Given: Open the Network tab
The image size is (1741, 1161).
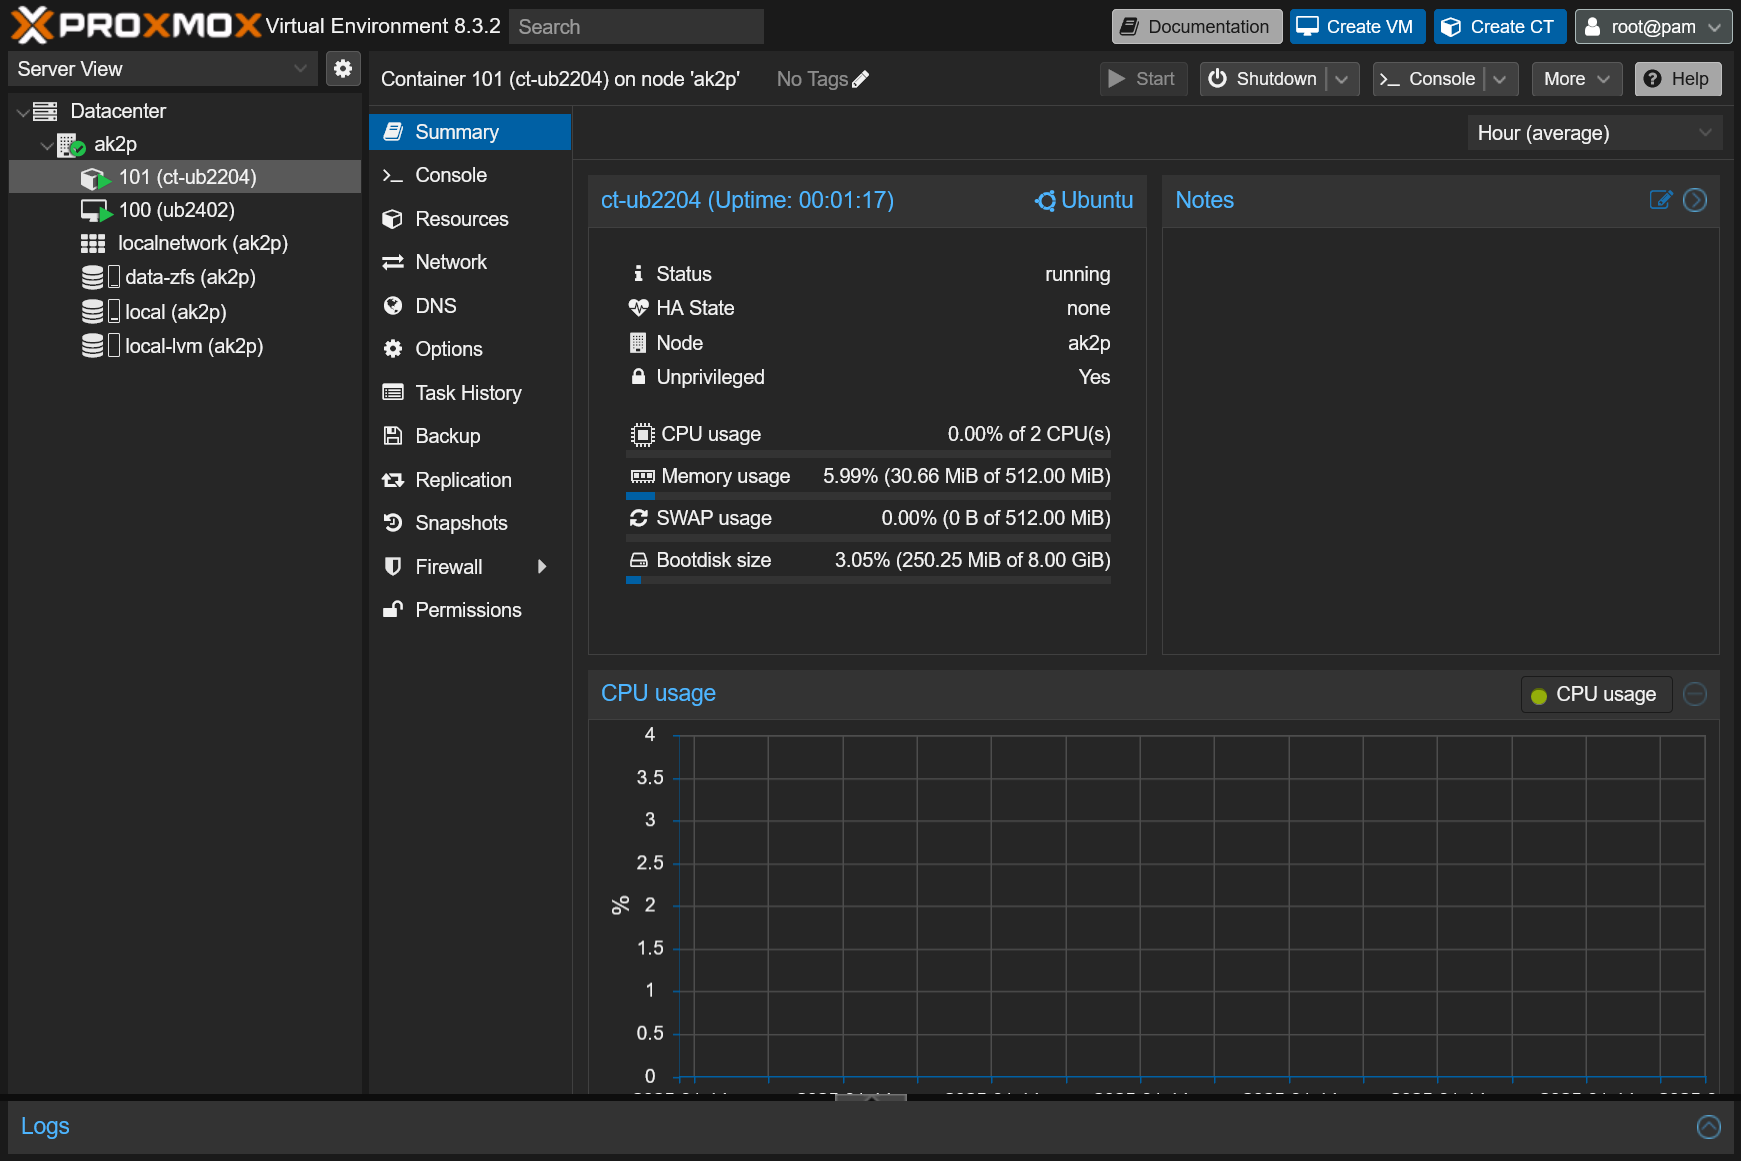Looking at the screenshot, I should [470, 262].
